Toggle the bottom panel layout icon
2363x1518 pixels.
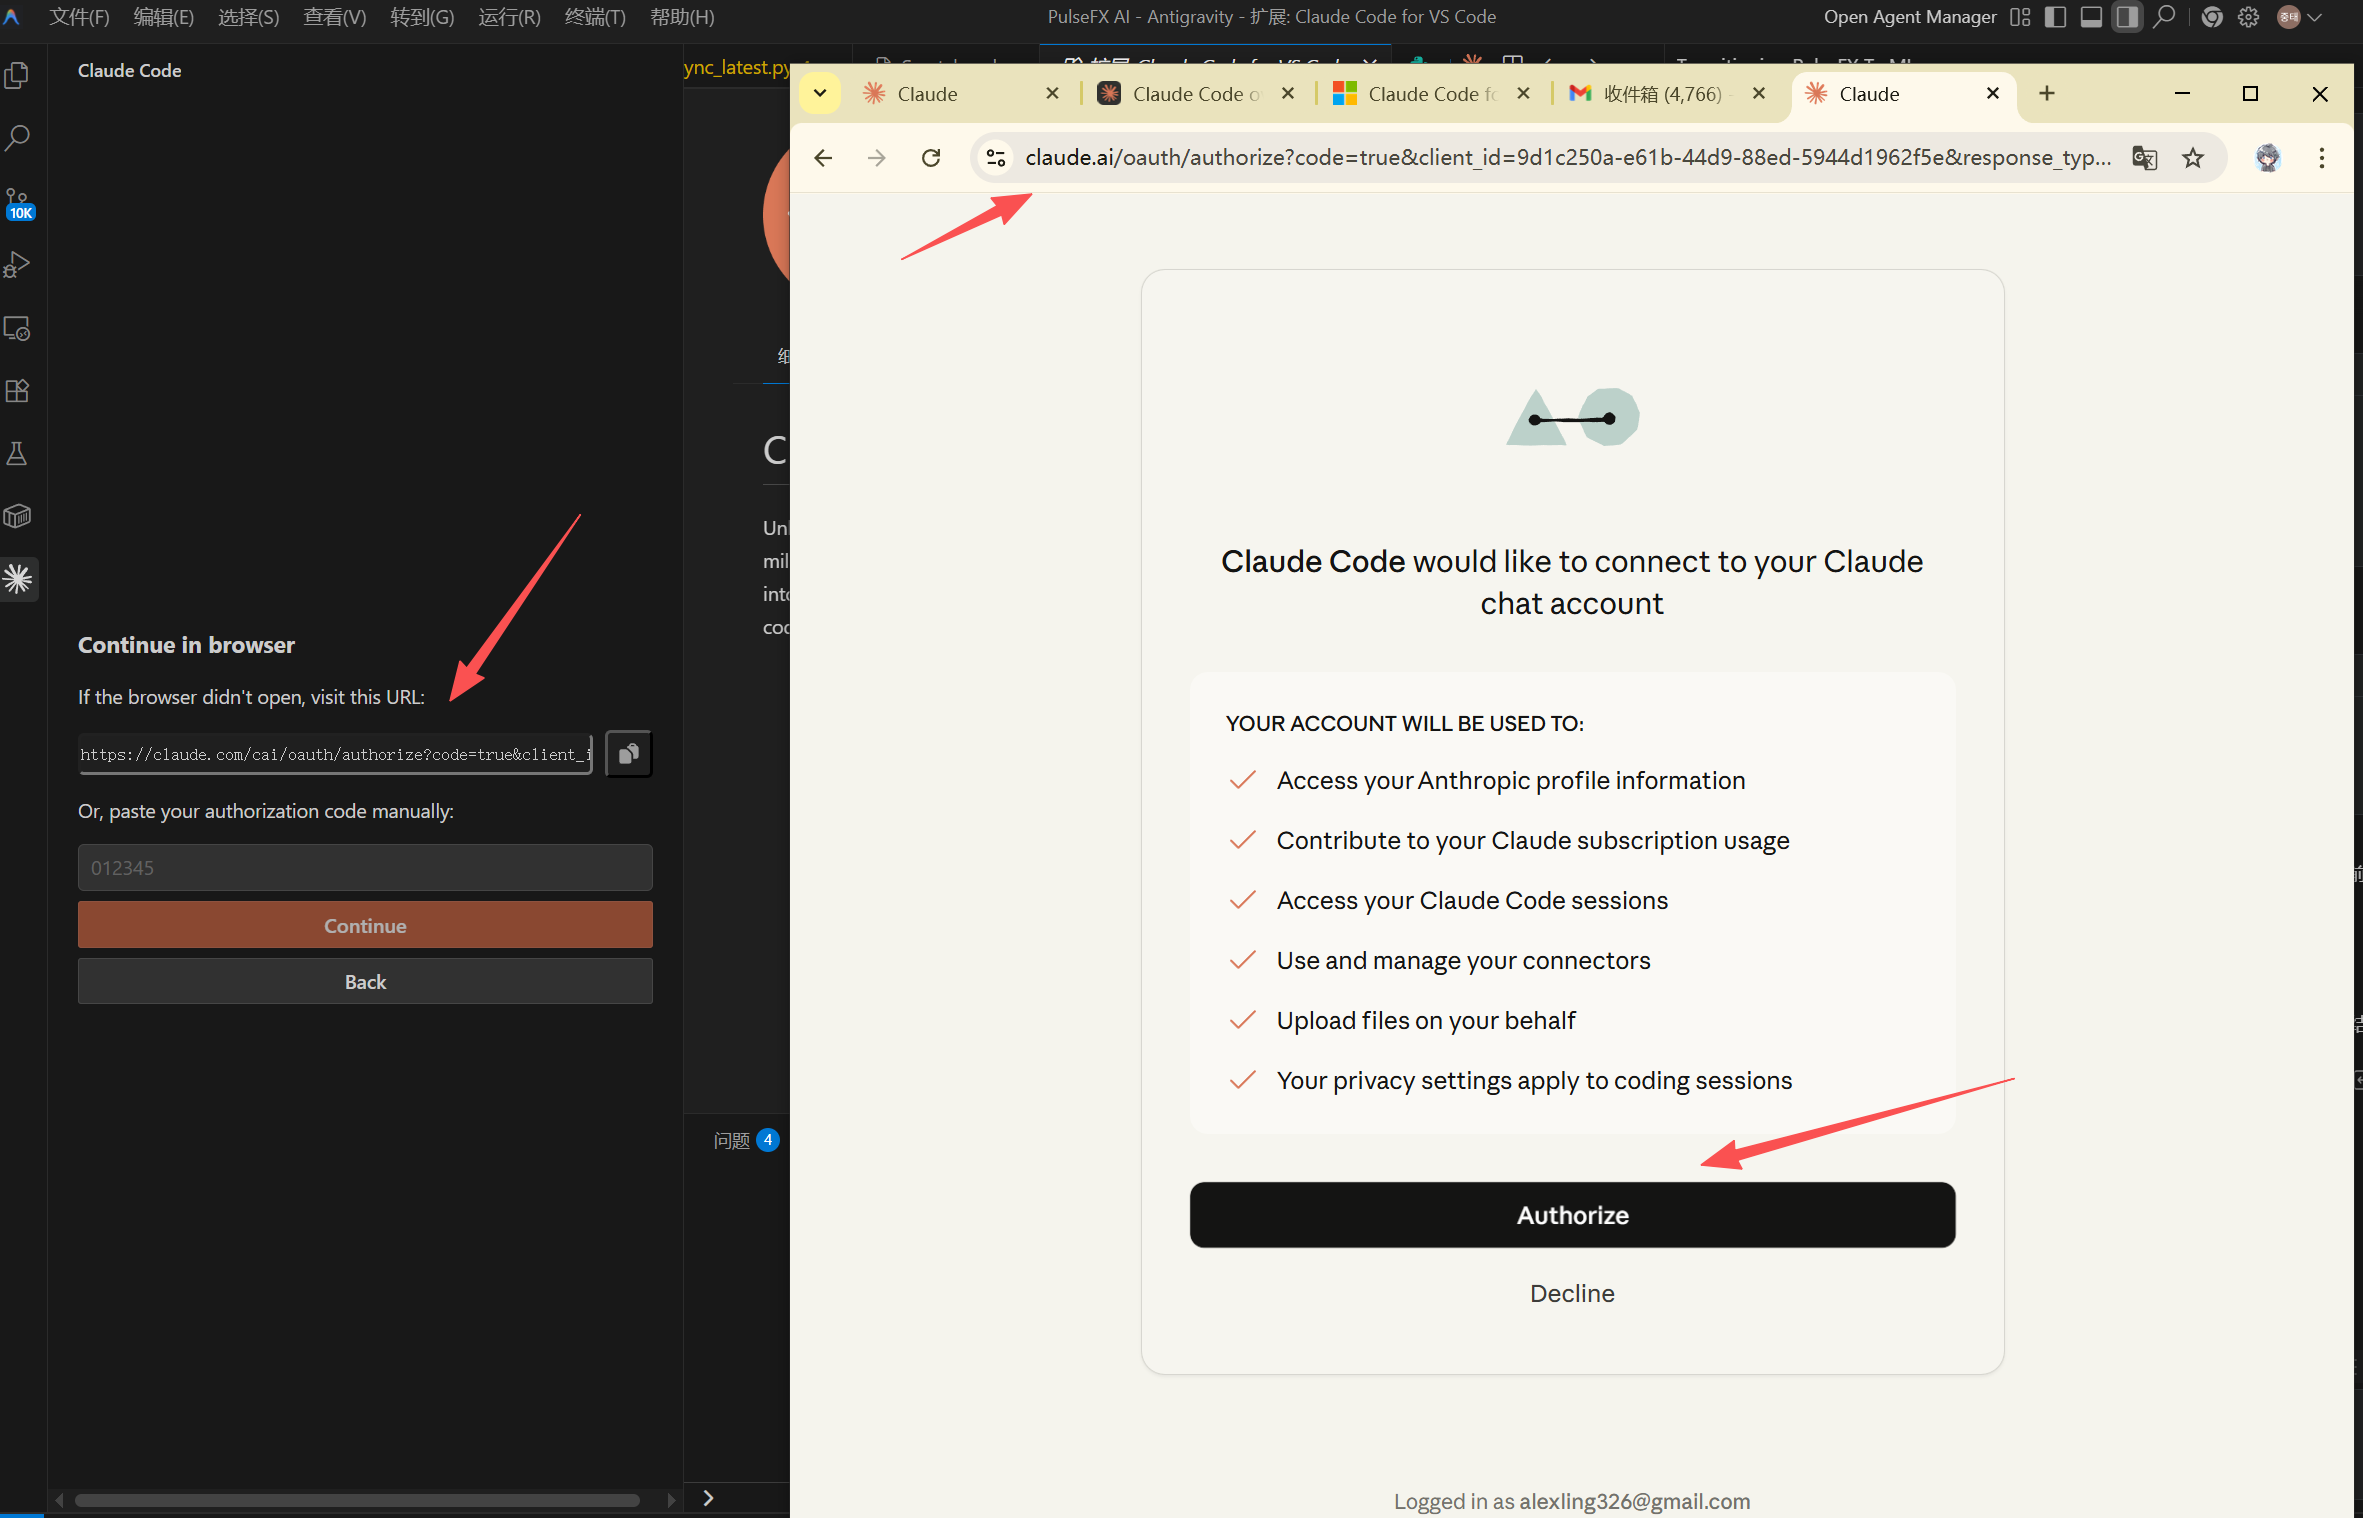pyautogui.click(x=2091, y=17)
